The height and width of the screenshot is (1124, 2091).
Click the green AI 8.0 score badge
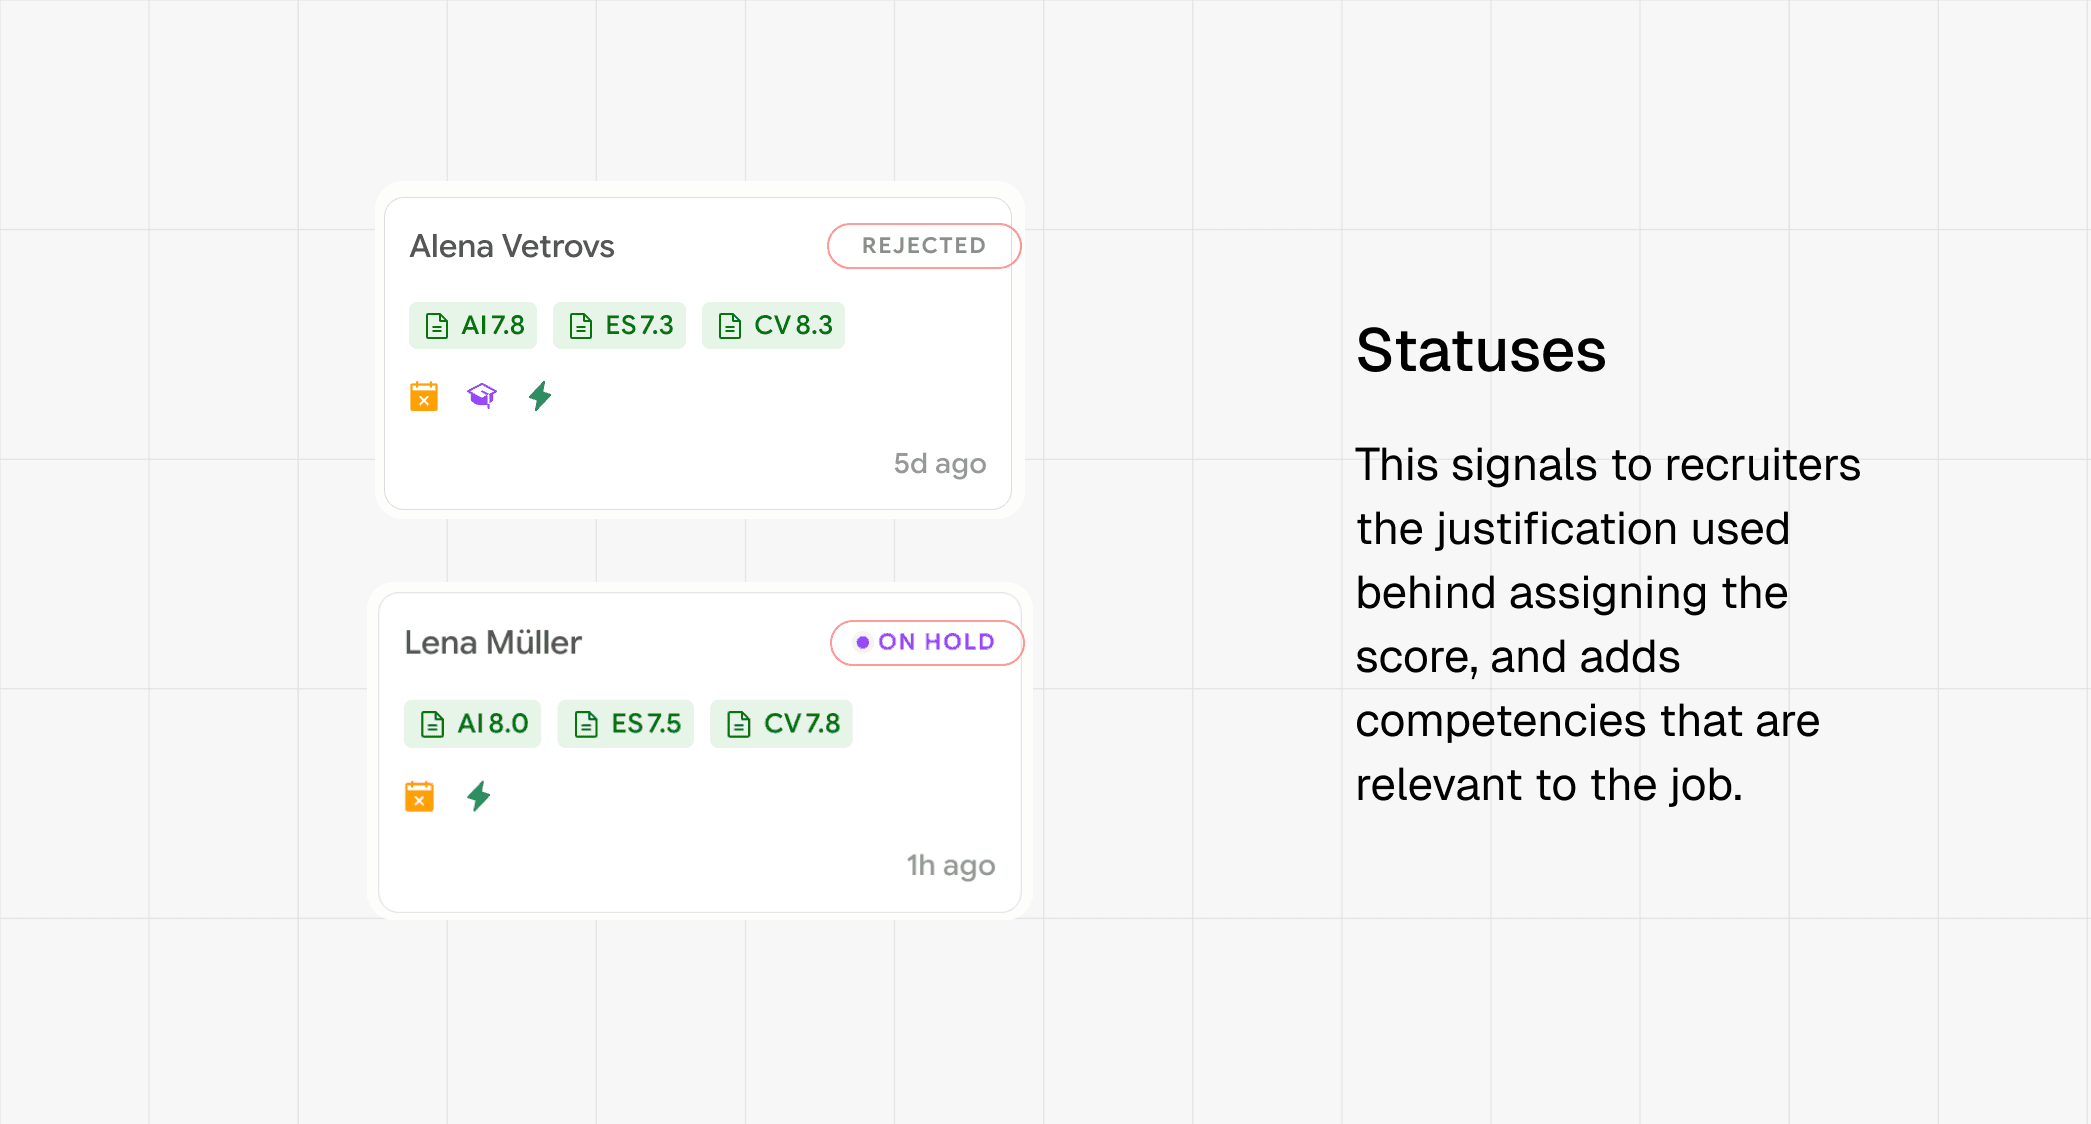coord(472,723)
